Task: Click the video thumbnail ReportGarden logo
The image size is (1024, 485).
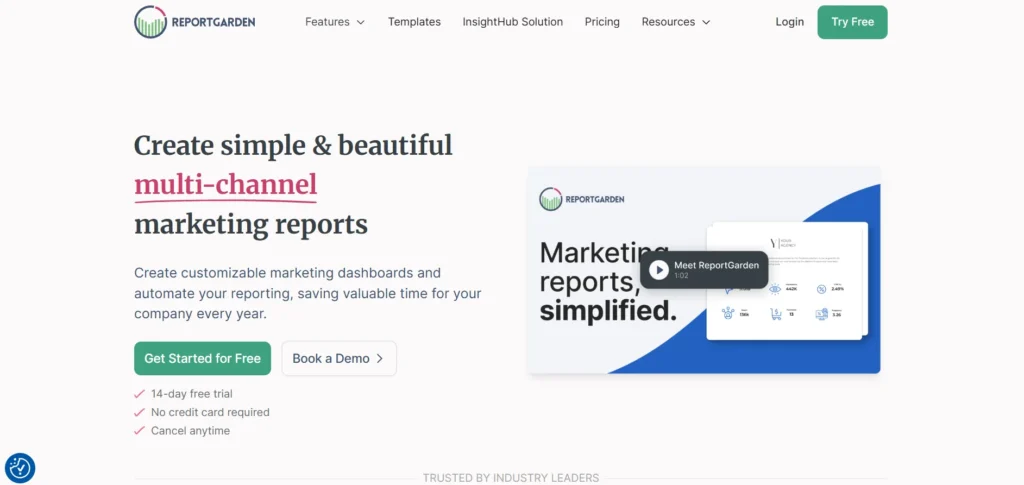Action: point(581,199)
